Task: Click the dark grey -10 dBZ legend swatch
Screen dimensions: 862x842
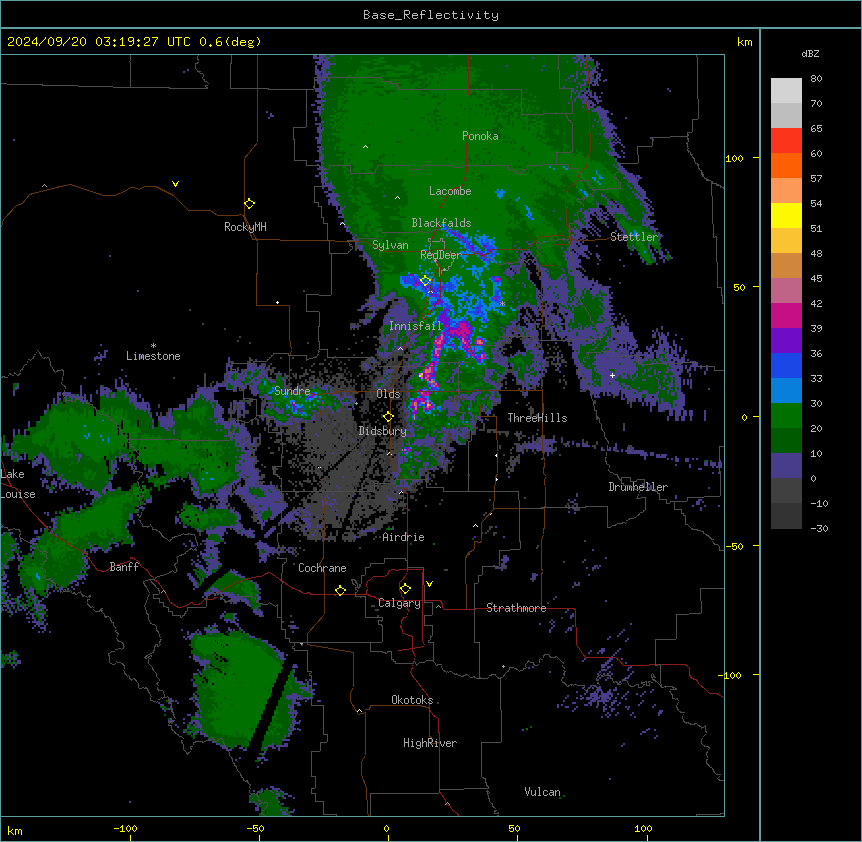Action: click(786, 516)
